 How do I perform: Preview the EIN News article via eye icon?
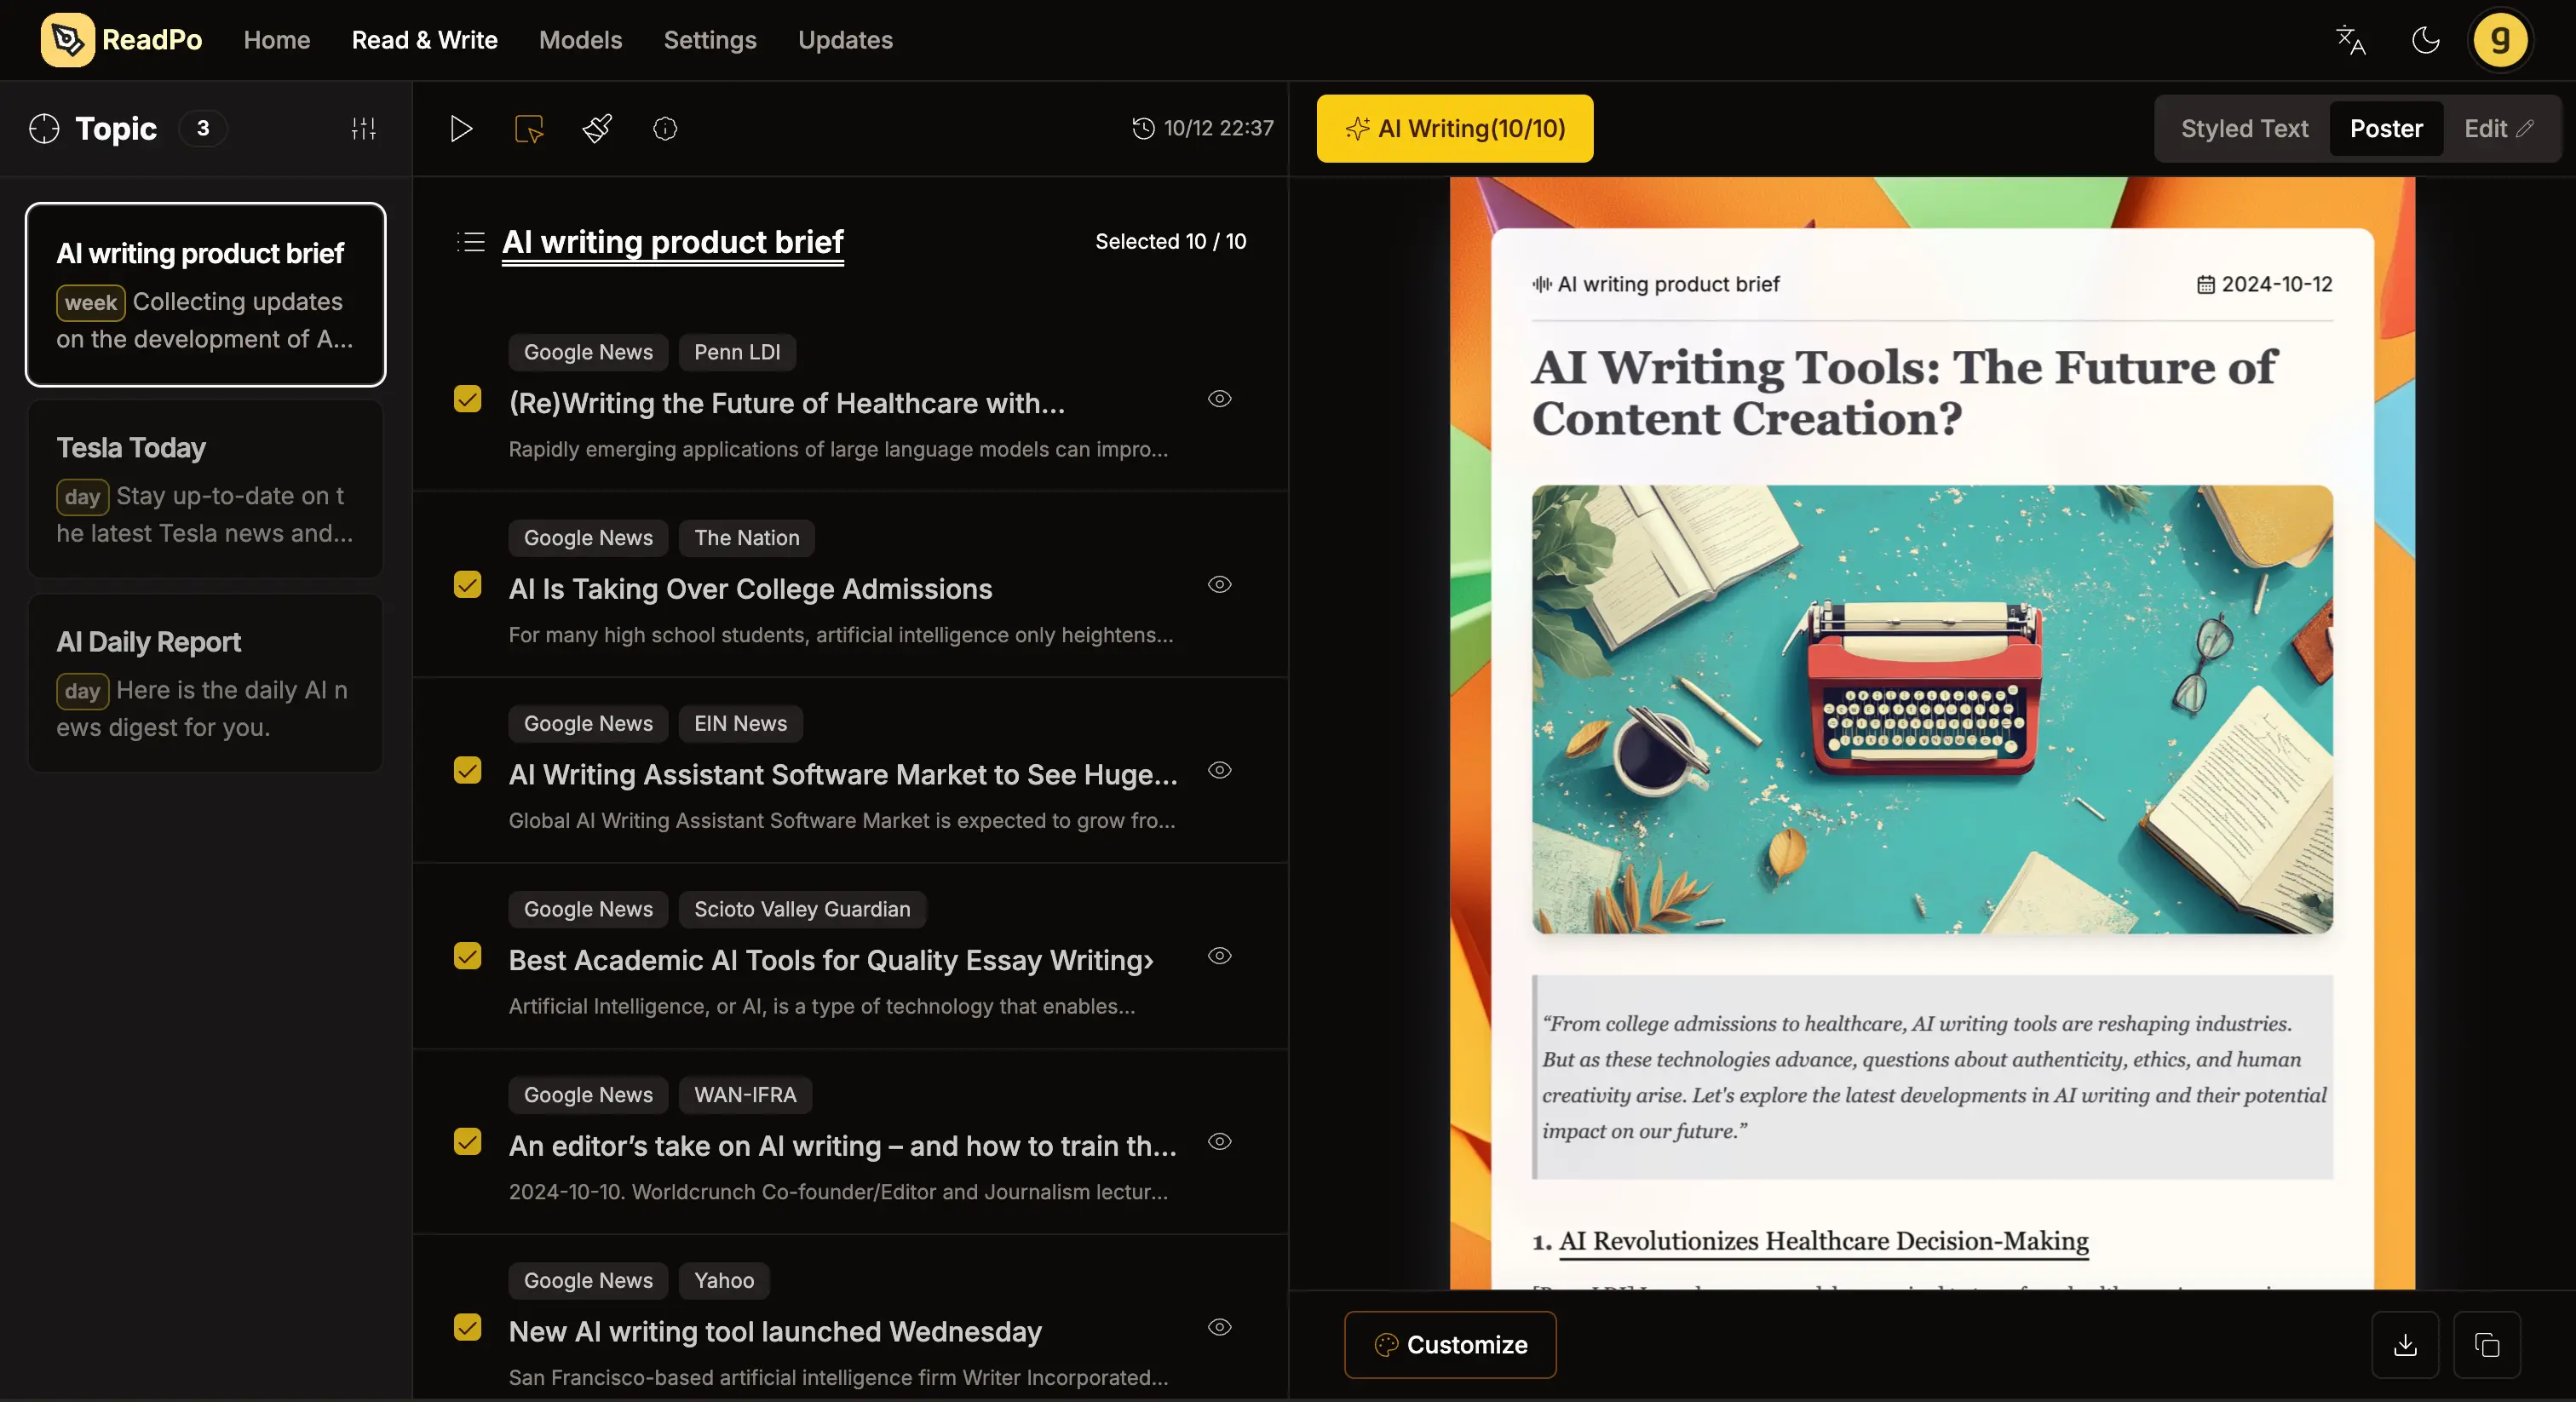(1219, 770)
